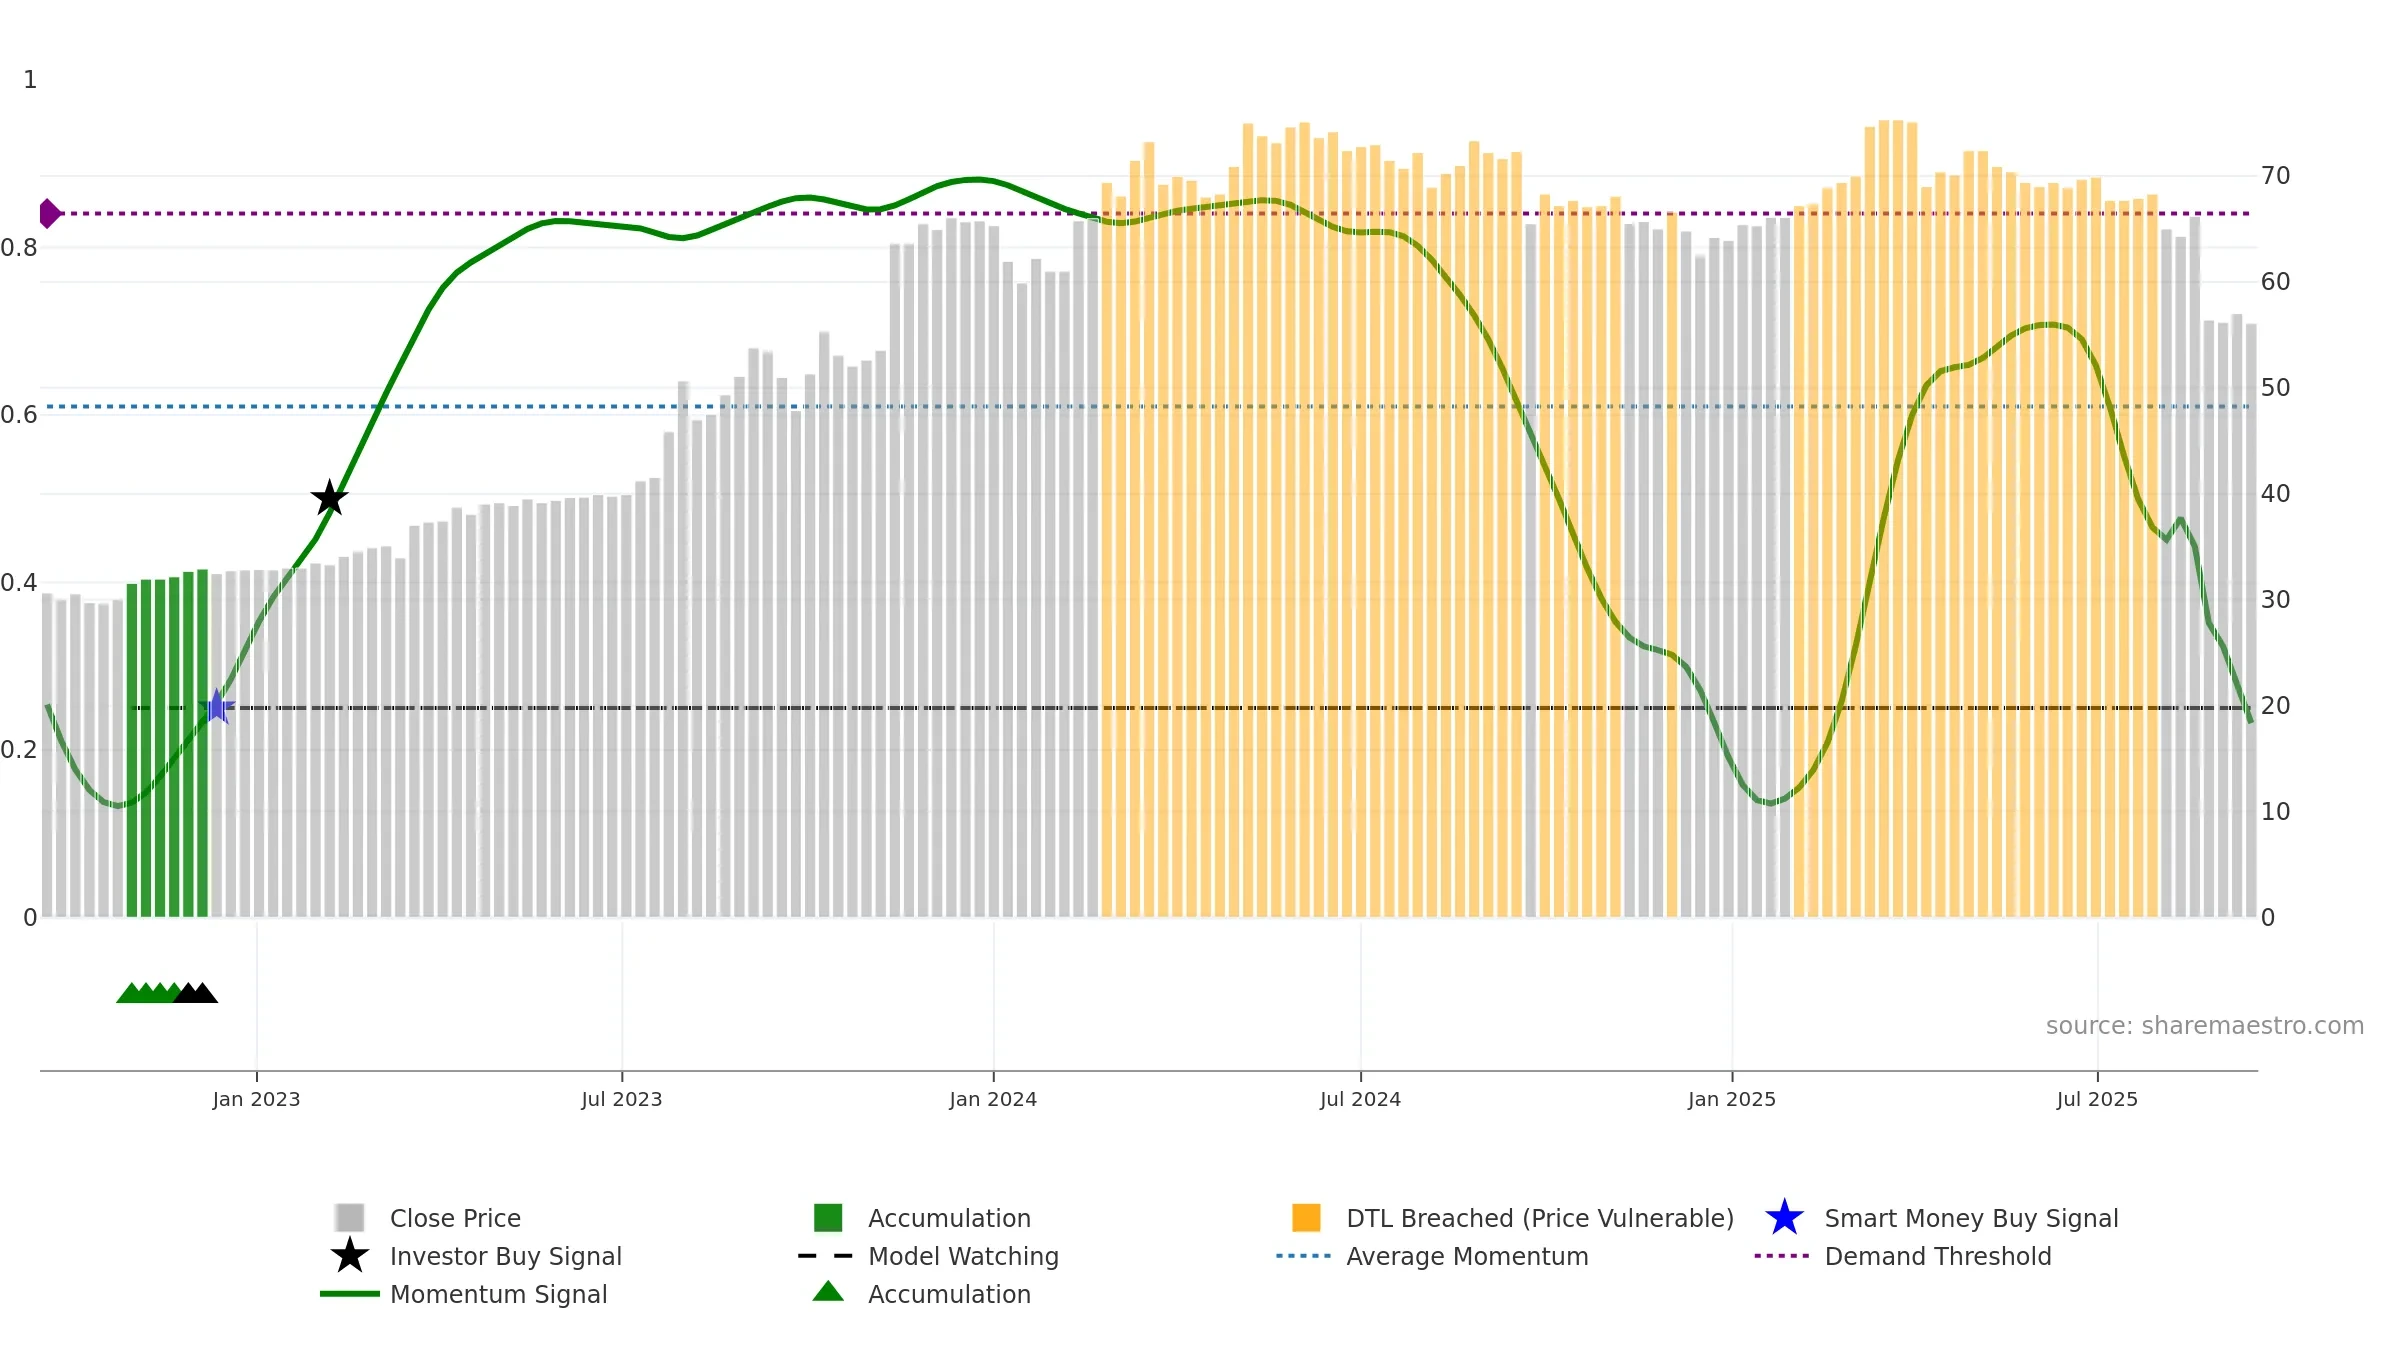Click the green accumulation bars on chart
The width and height of the screenshot is (2400, 1350).
tap(168, 744)
